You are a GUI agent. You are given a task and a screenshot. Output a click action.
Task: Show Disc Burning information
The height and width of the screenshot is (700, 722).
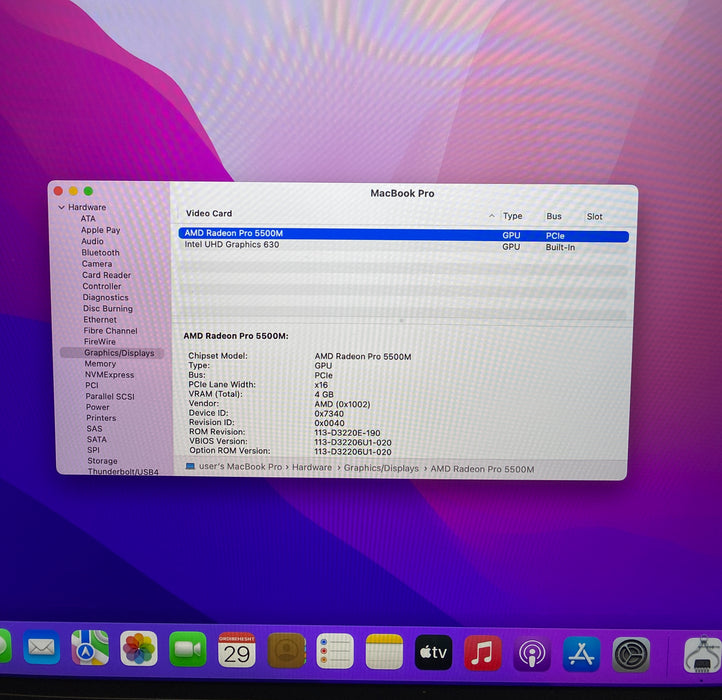click(108, 309)
